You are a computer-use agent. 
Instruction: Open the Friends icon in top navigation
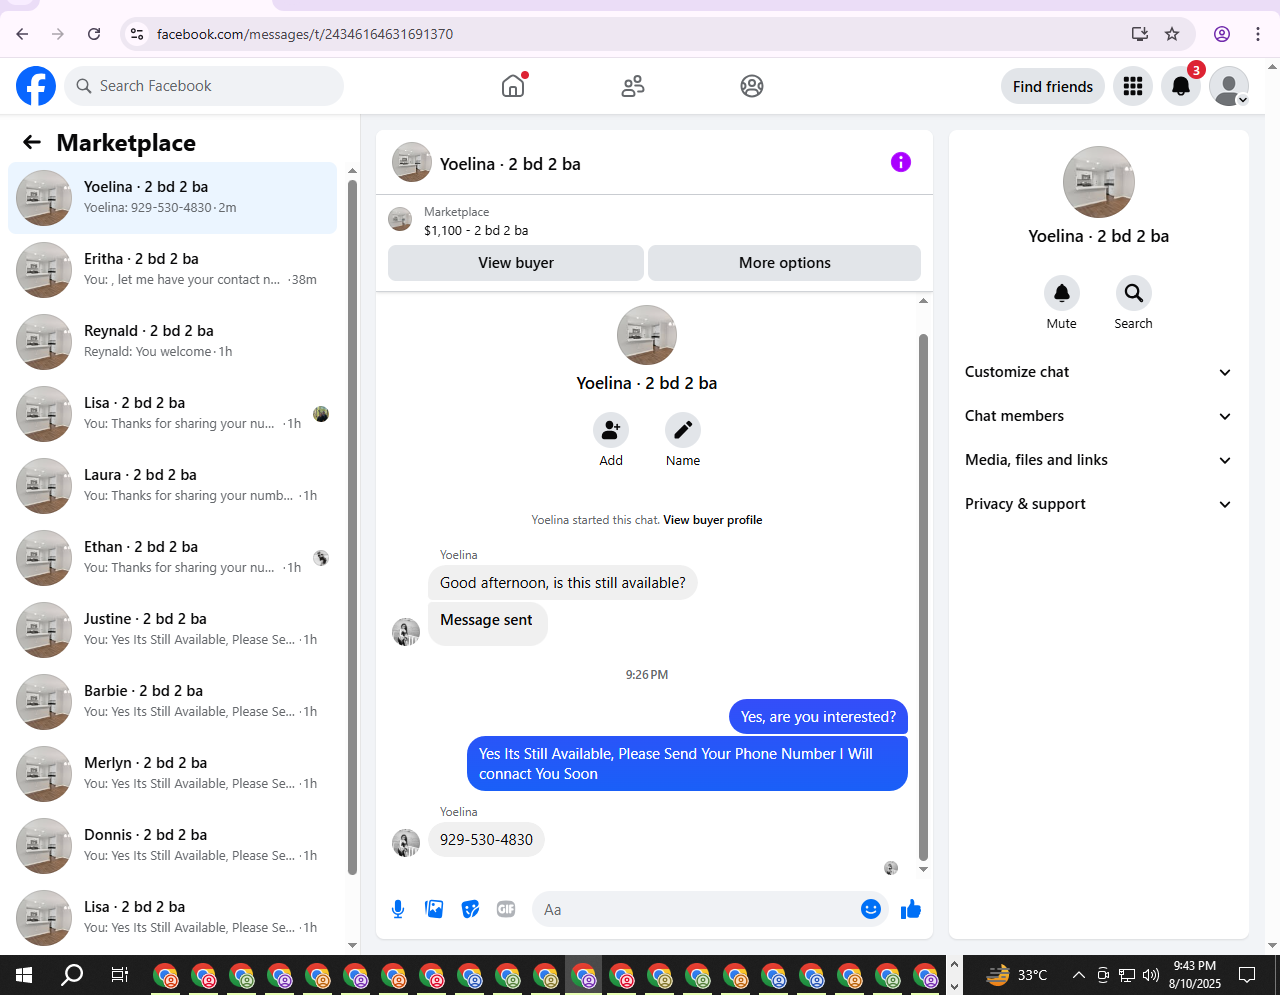pos(633,86)
